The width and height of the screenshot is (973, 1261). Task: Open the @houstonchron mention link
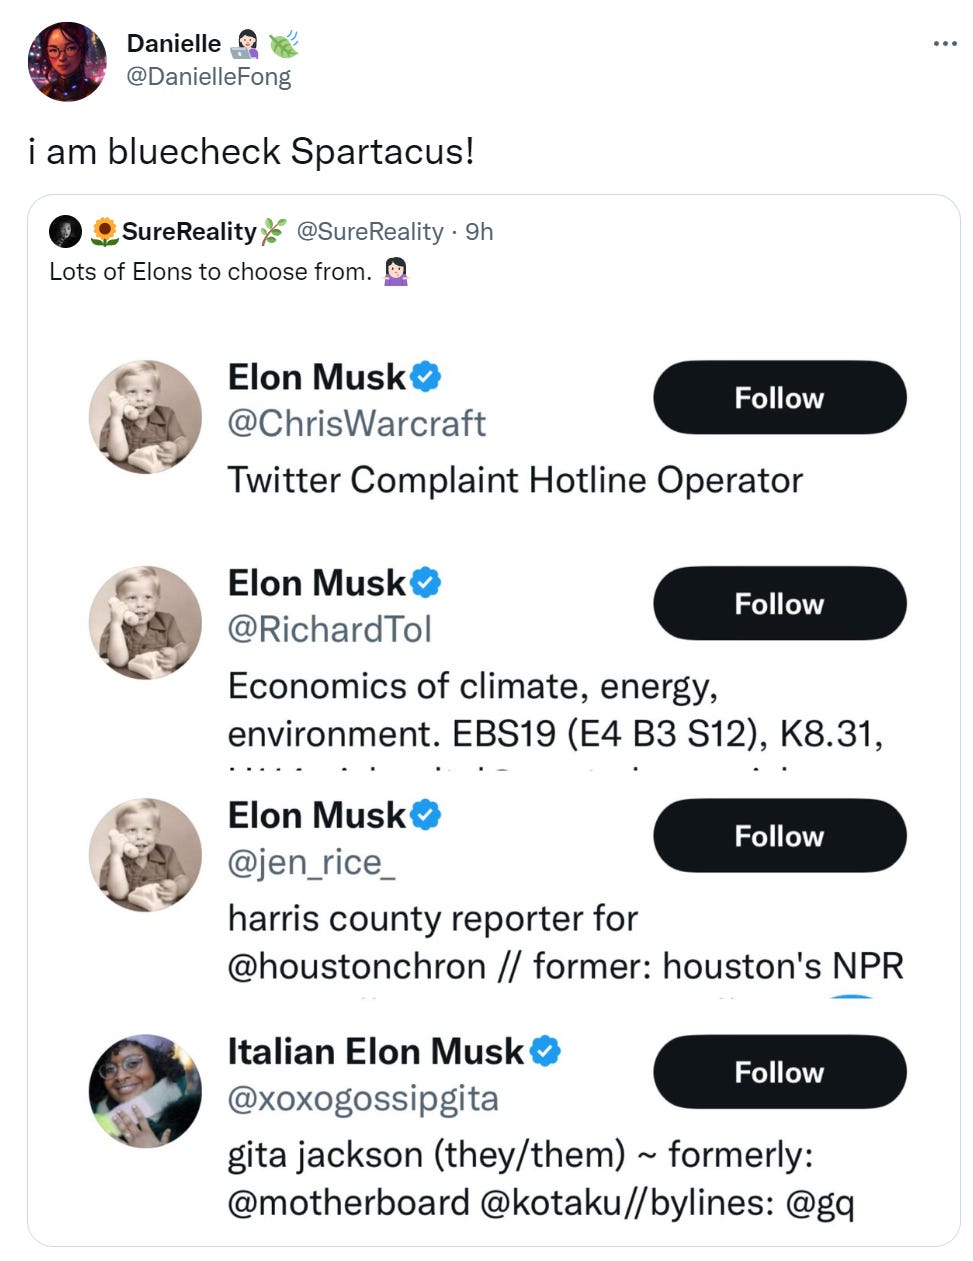[357, 967]
